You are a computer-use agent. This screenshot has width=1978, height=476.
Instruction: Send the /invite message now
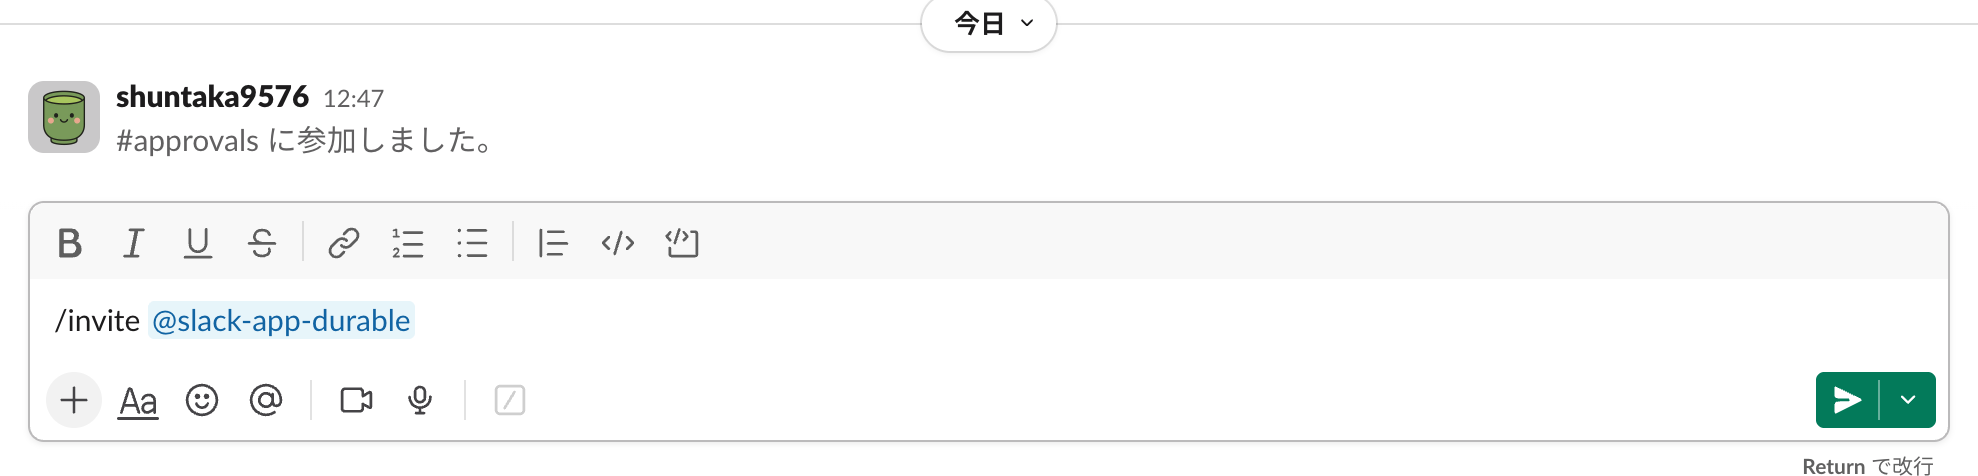pos(1847,400)
